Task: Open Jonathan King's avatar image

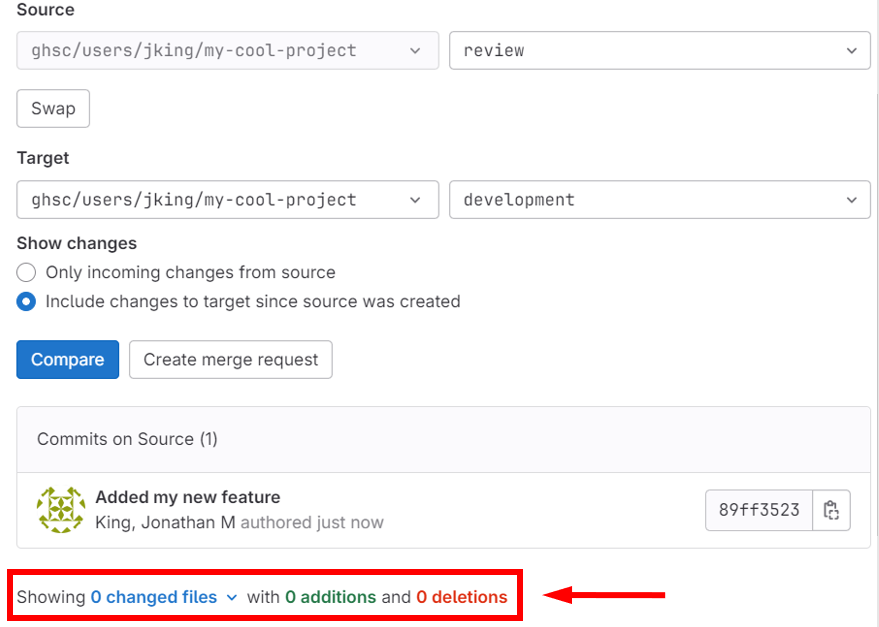Action: click(61, 510)
